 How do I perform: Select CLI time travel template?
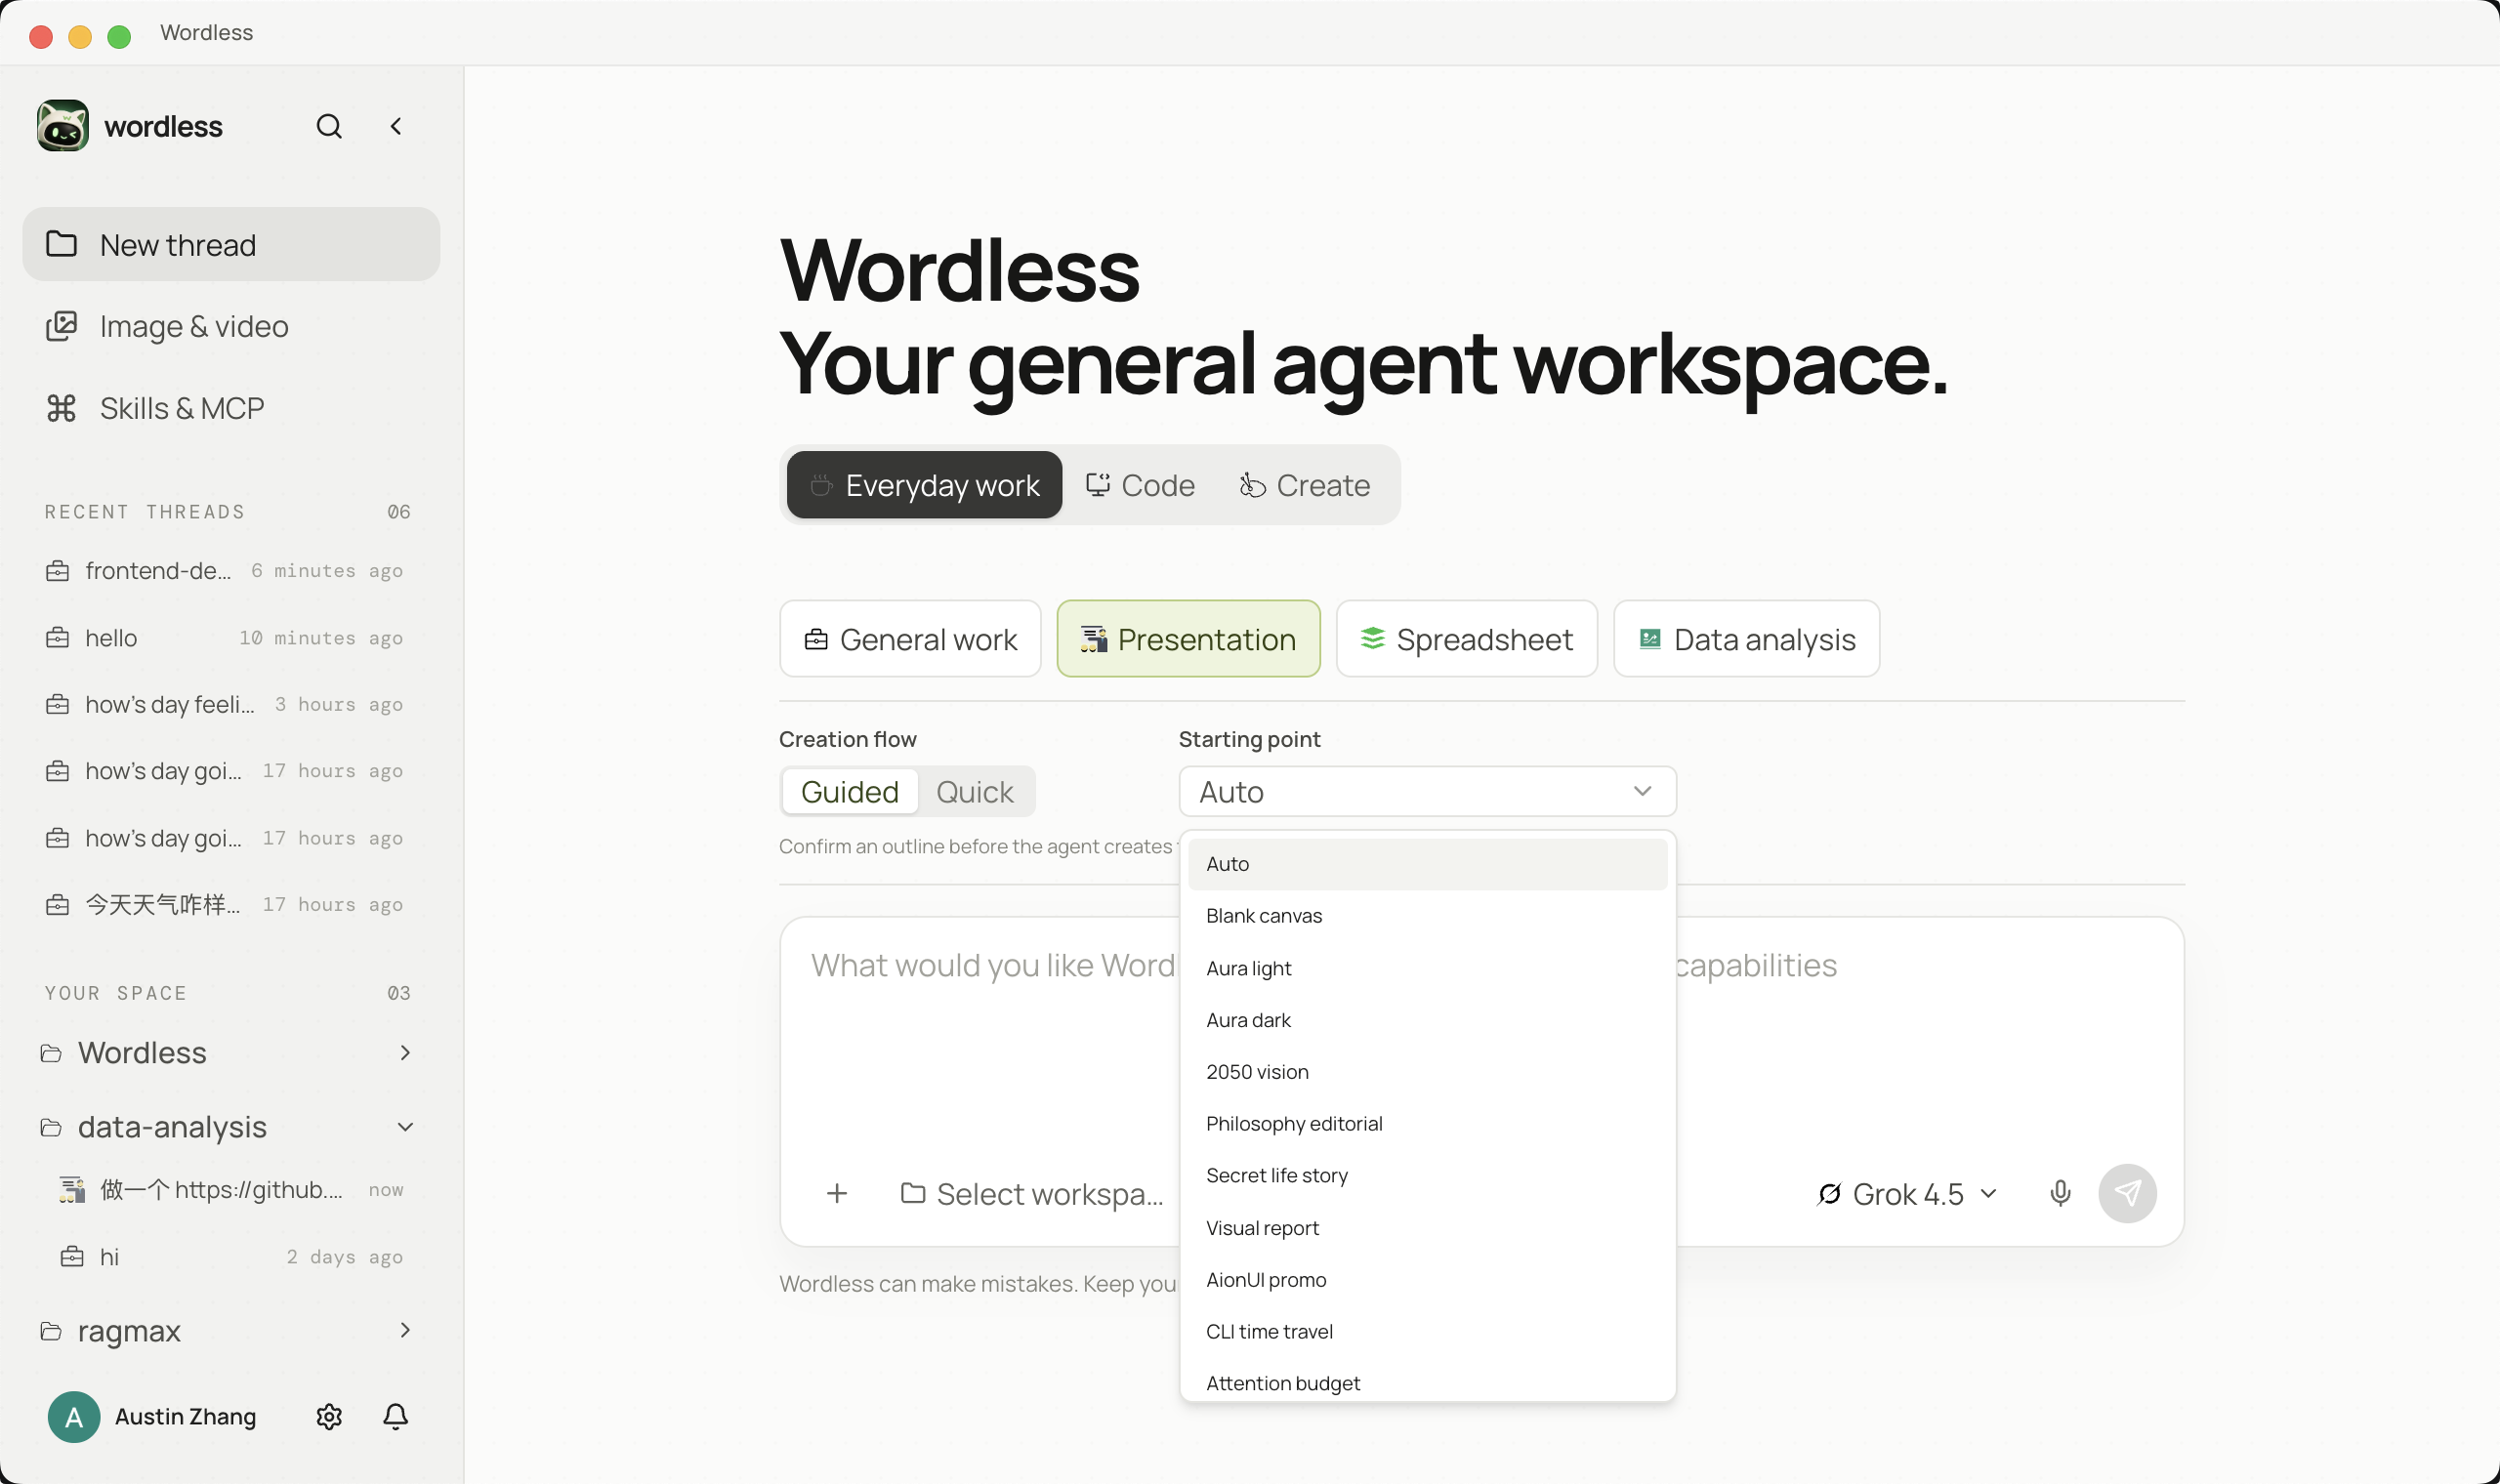pos(1427,1332)
